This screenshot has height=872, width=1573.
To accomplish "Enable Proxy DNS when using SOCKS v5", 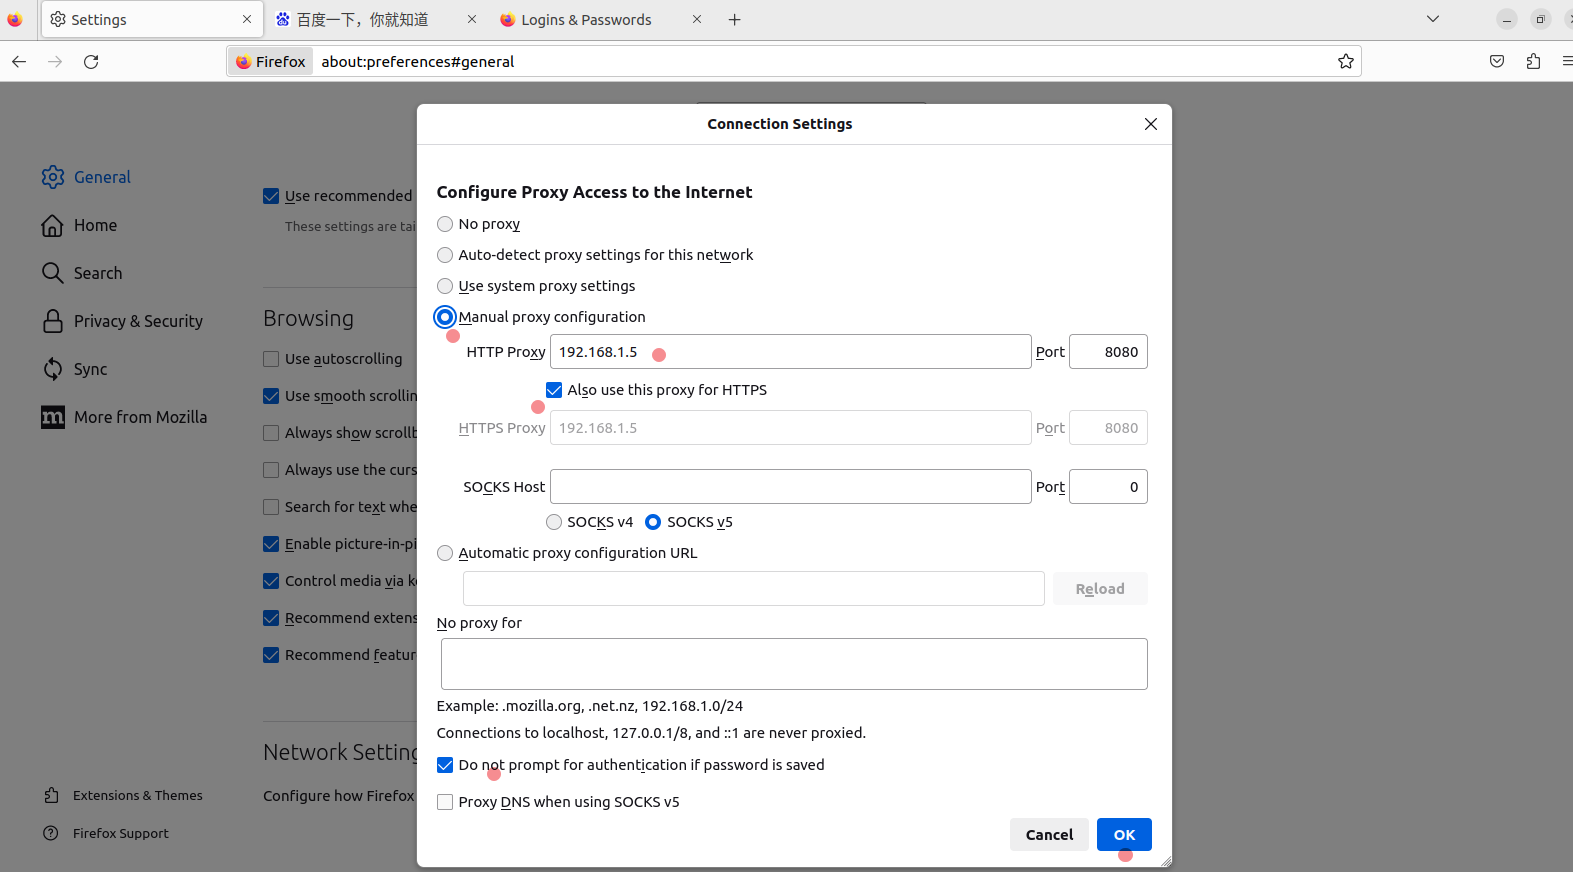I will point(445,802).
